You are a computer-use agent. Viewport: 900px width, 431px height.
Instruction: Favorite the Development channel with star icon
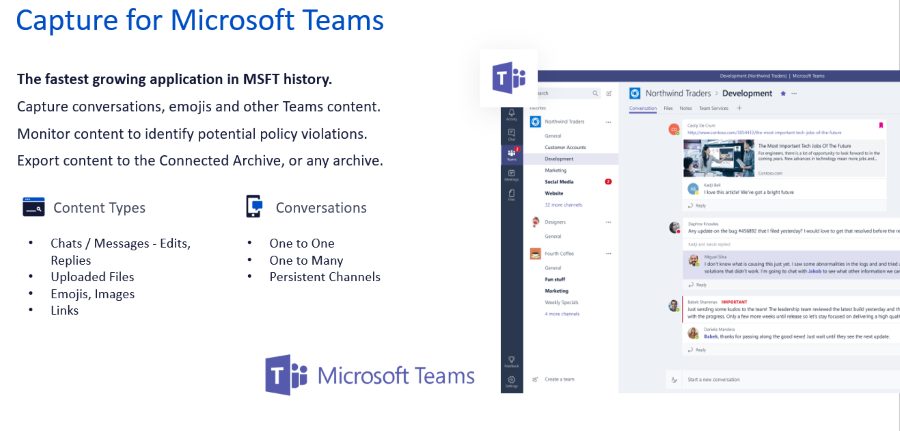782,94
